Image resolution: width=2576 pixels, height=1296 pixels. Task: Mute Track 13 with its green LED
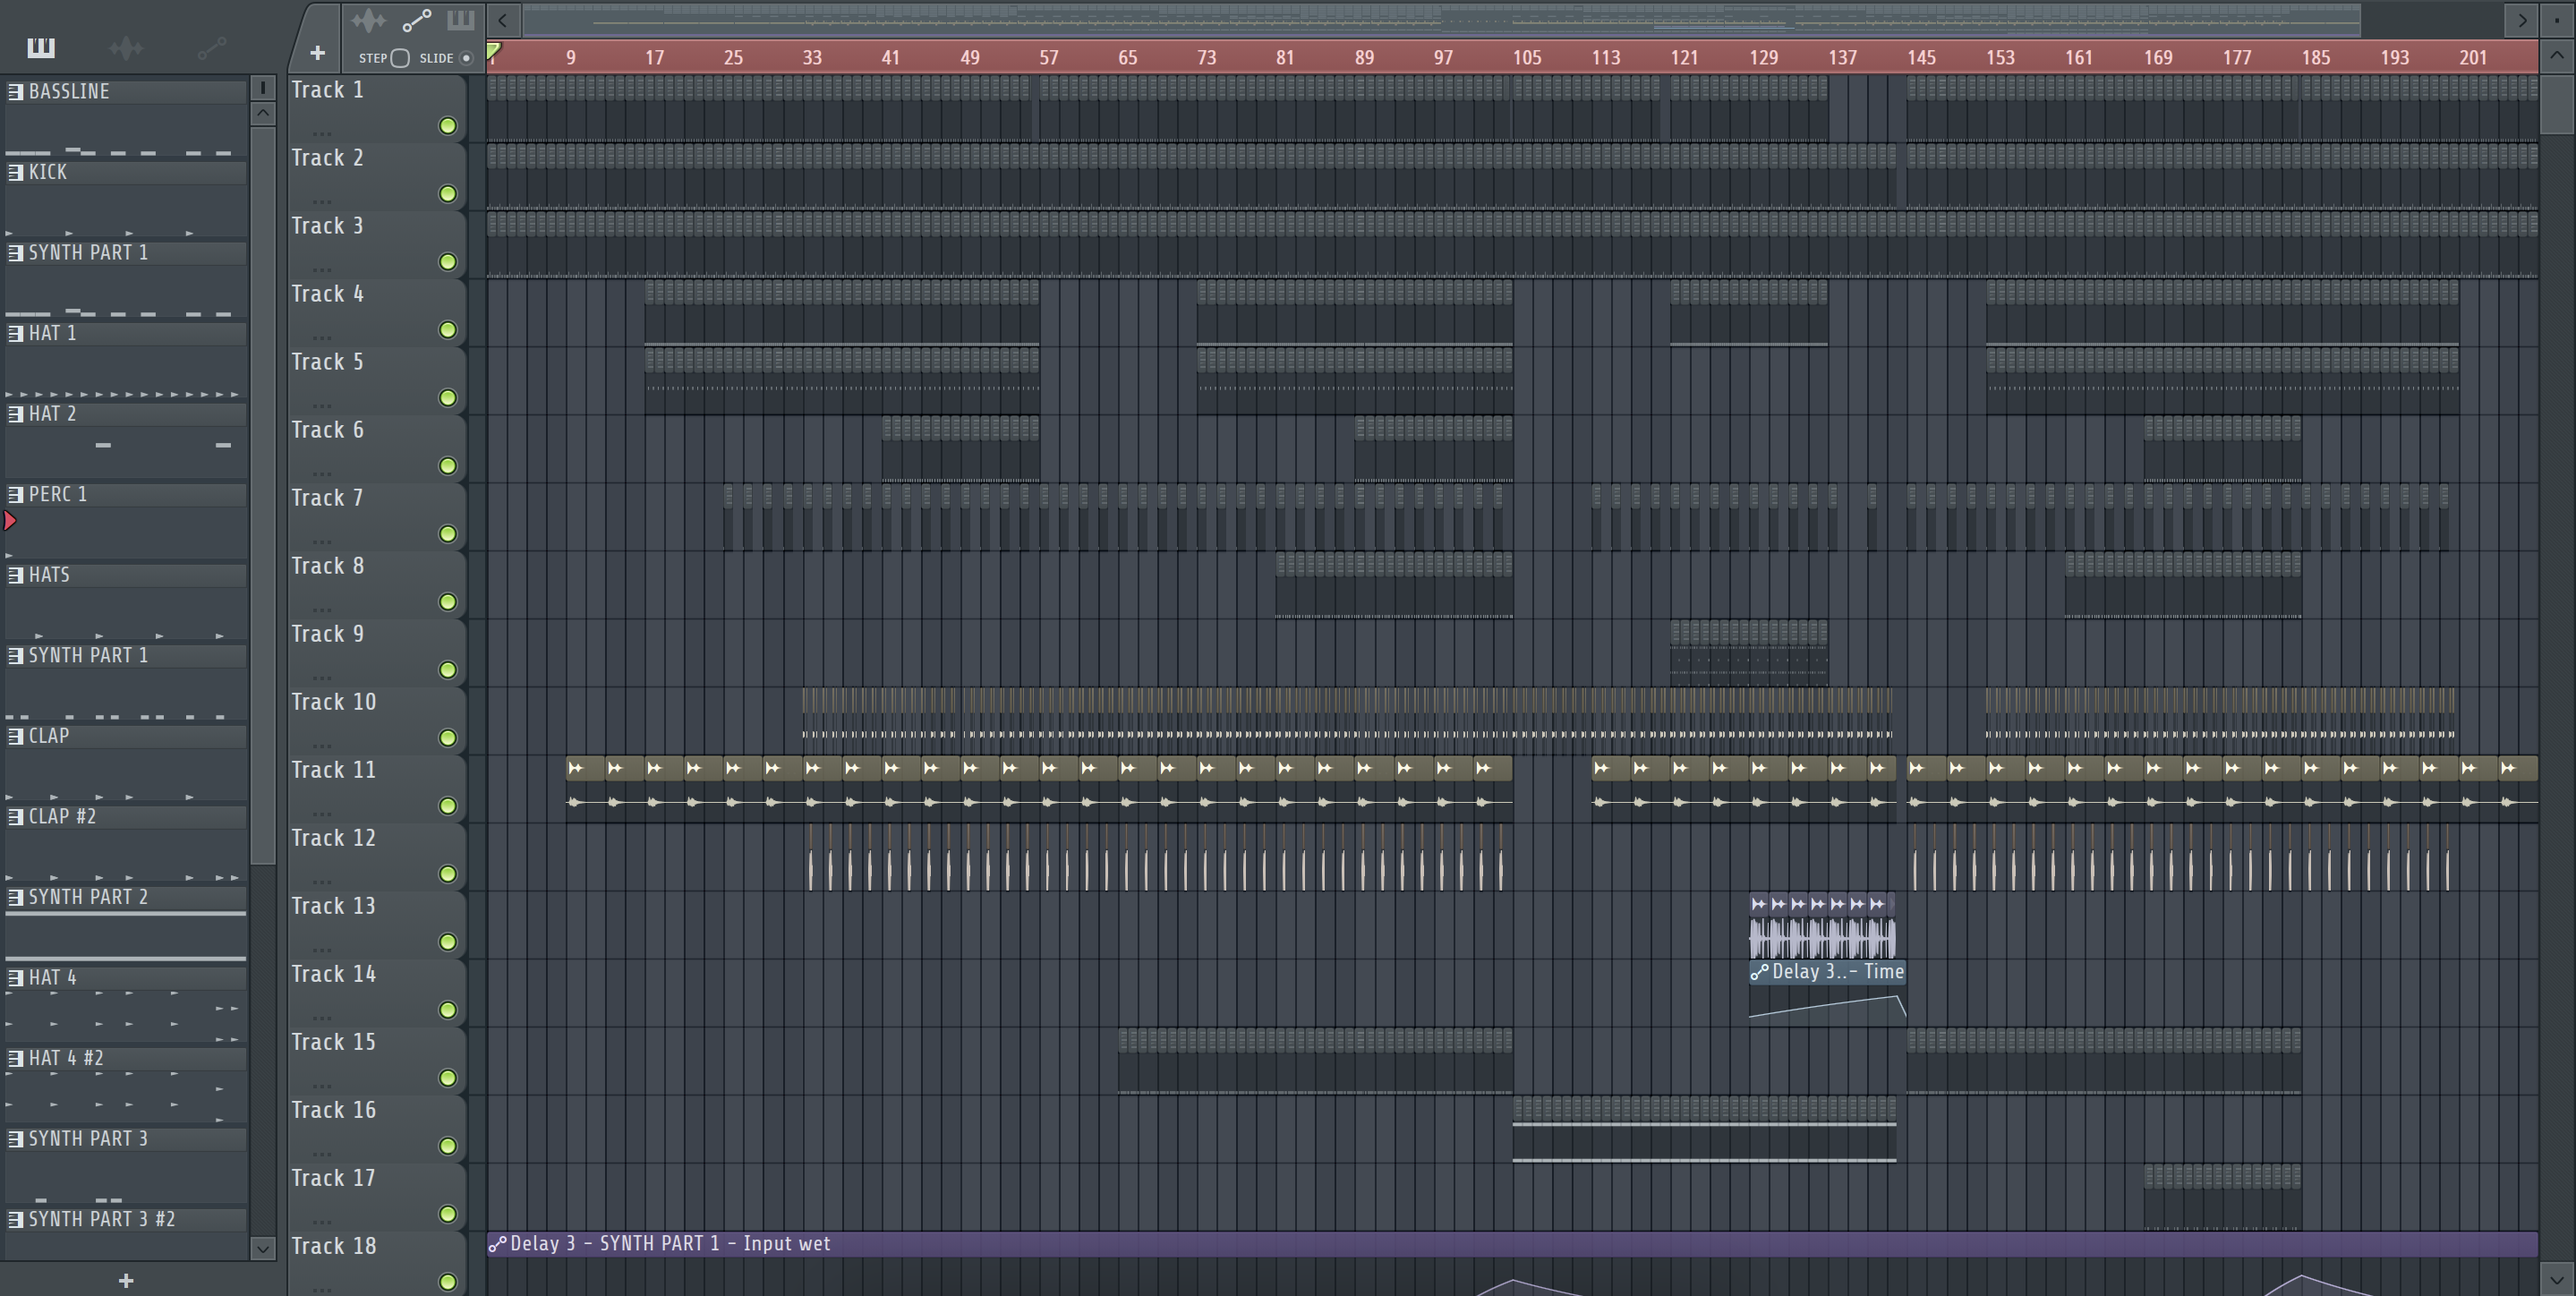click(448, 942)
